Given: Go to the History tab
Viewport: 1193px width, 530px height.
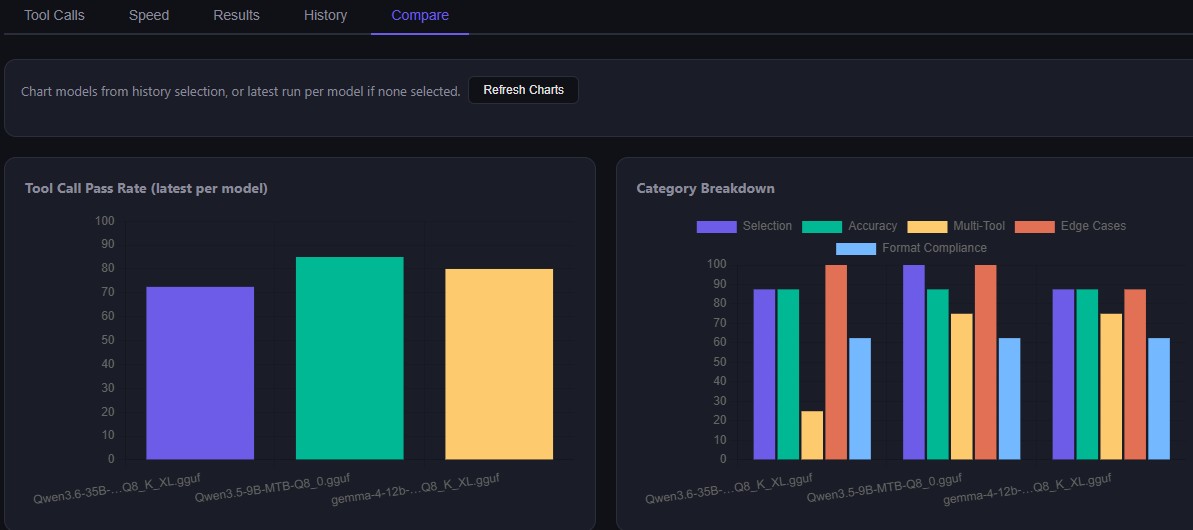Looking at the screenshot, I should 326,15.
